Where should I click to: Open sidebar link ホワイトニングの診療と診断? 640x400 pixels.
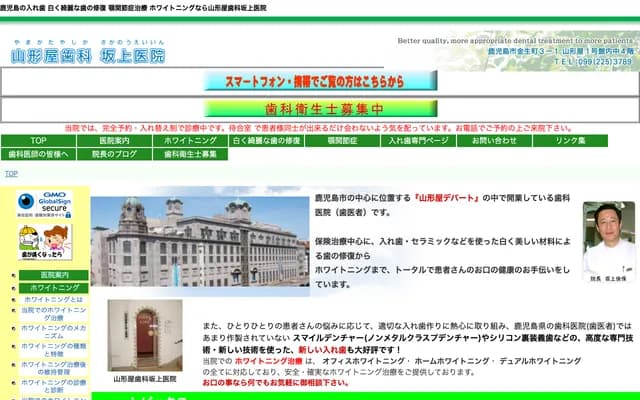(54, 386)
